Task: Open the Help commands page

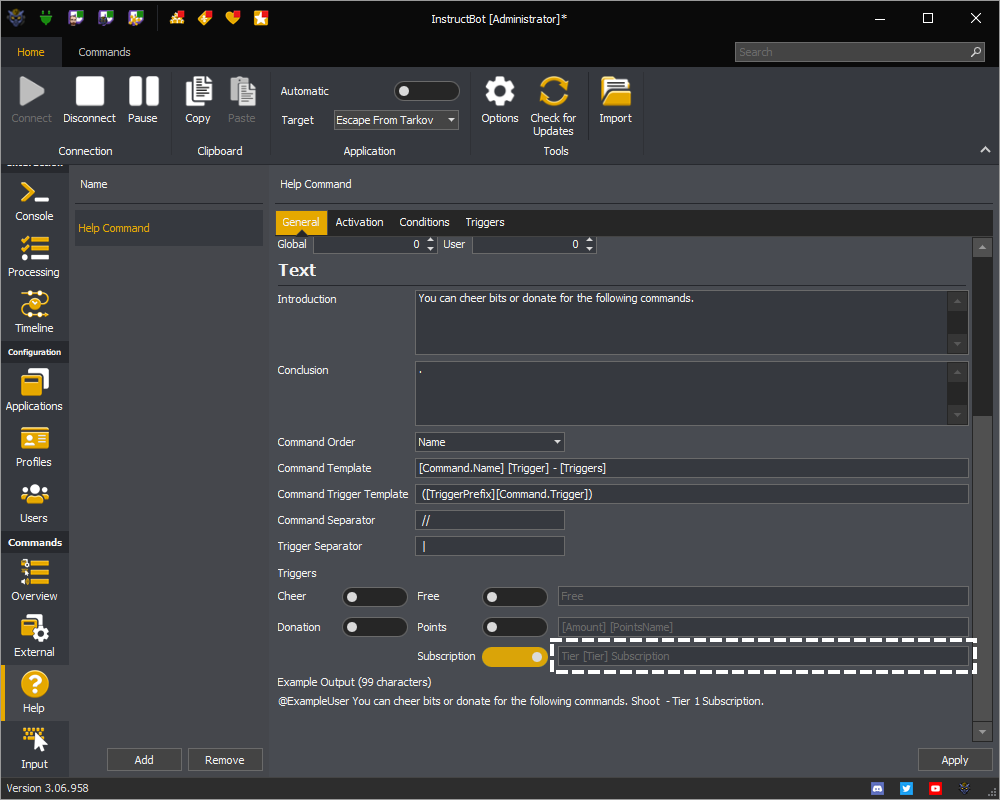Action: (x=34, y=692)
